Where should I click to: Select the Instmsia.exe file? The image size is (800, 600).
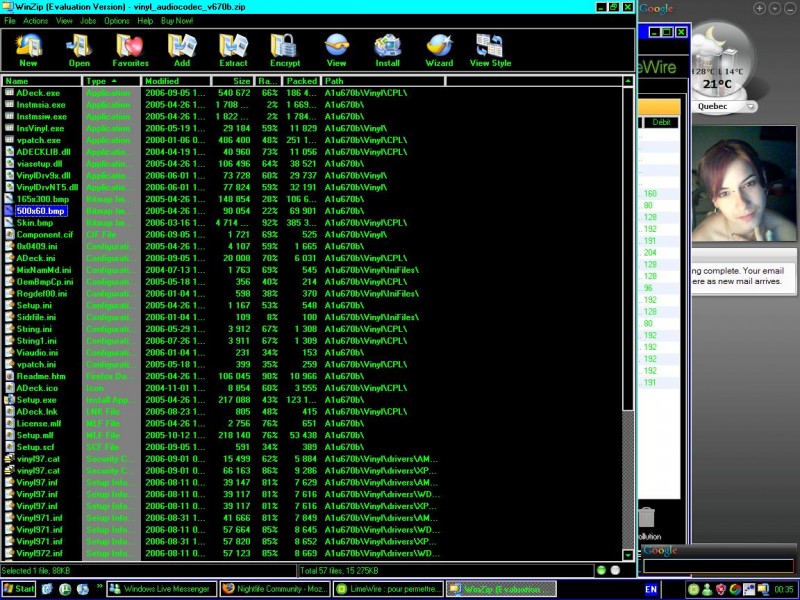(41, 105)
